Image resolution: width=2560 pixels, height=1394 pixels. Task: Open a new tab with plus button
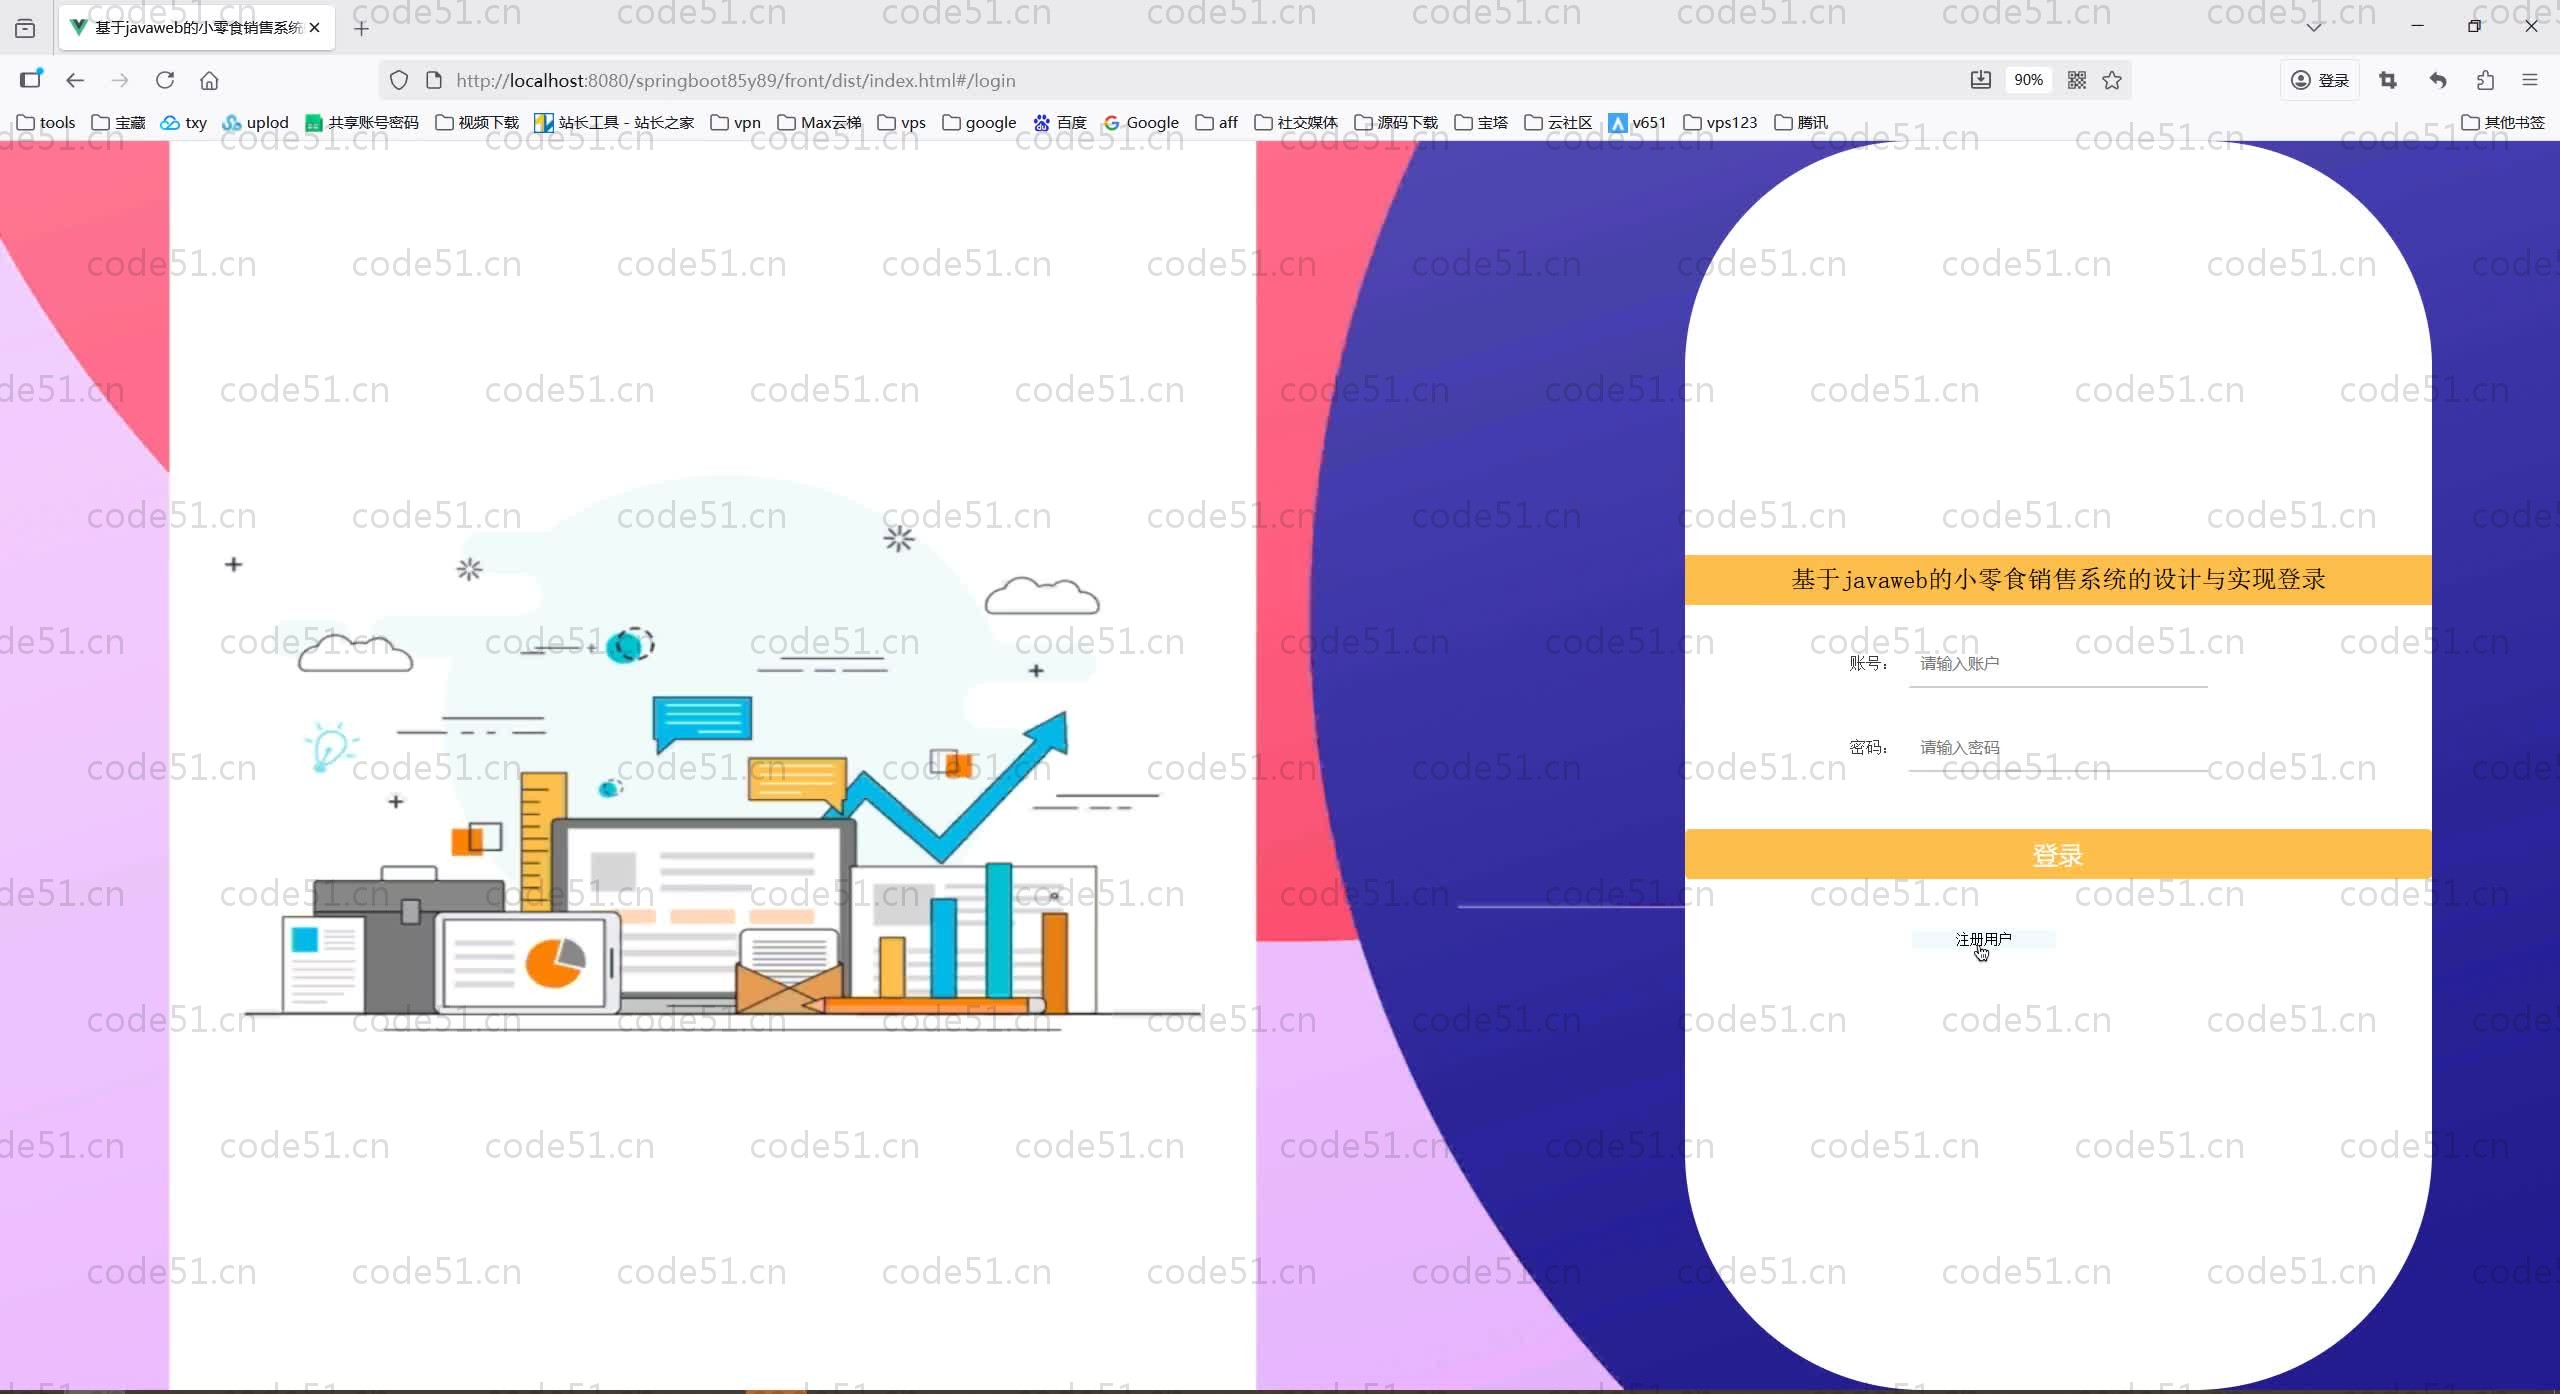click(362, 28)
